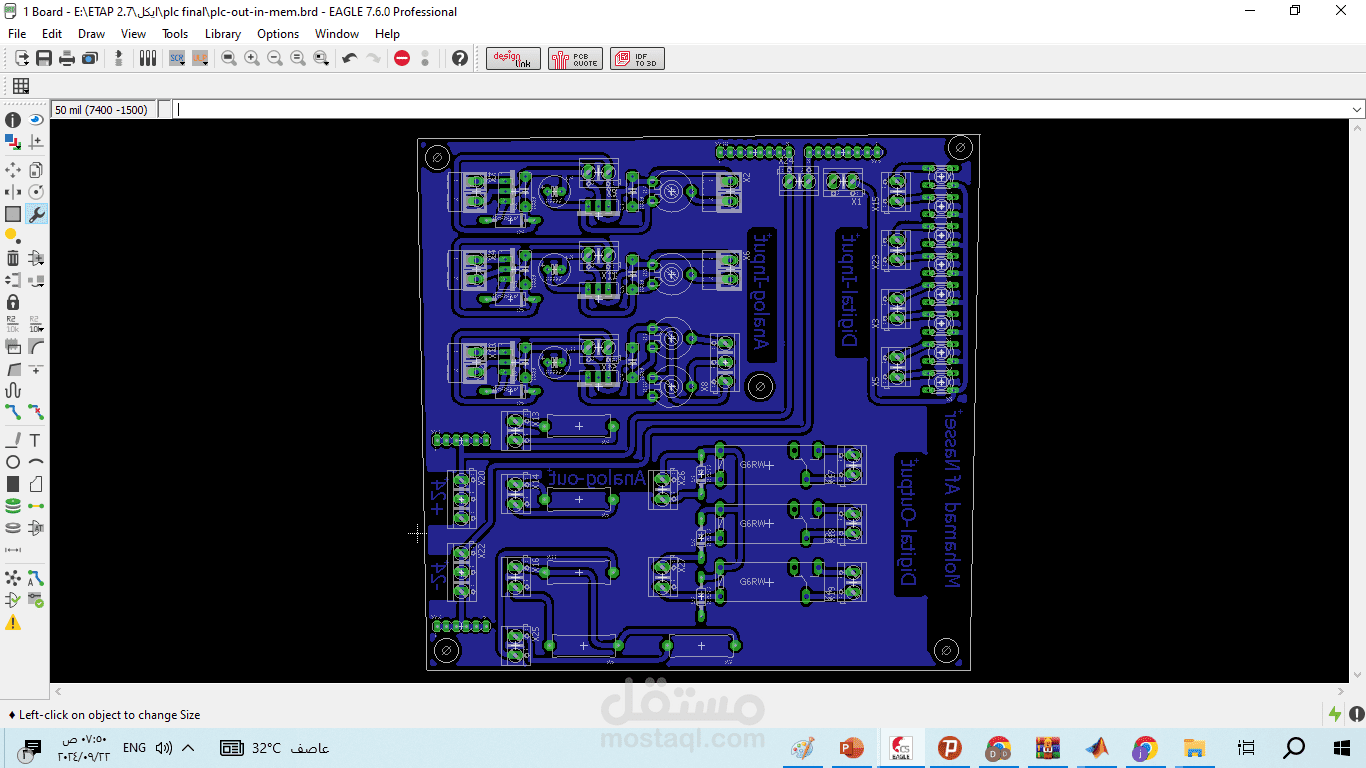Select the Miter tool
This screenshot has width=1366, height=768.
36,346
